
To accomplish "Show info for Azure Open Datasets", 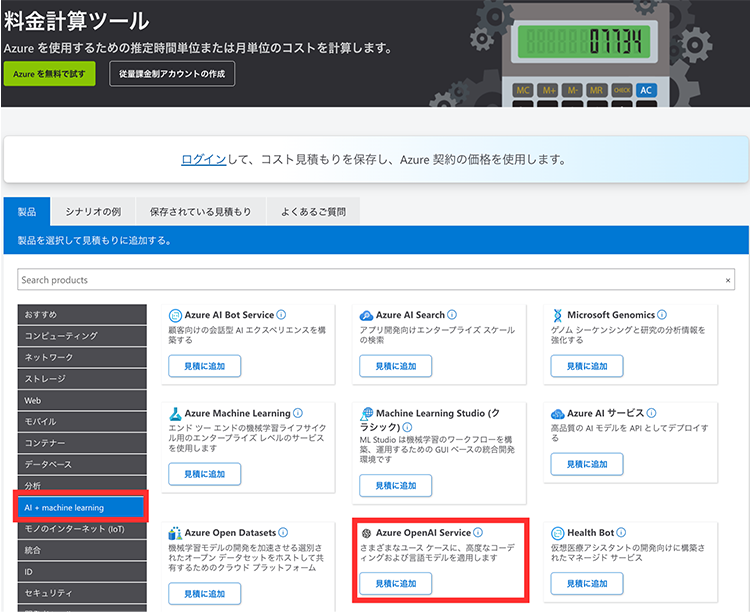I will [x=283, y=533].
